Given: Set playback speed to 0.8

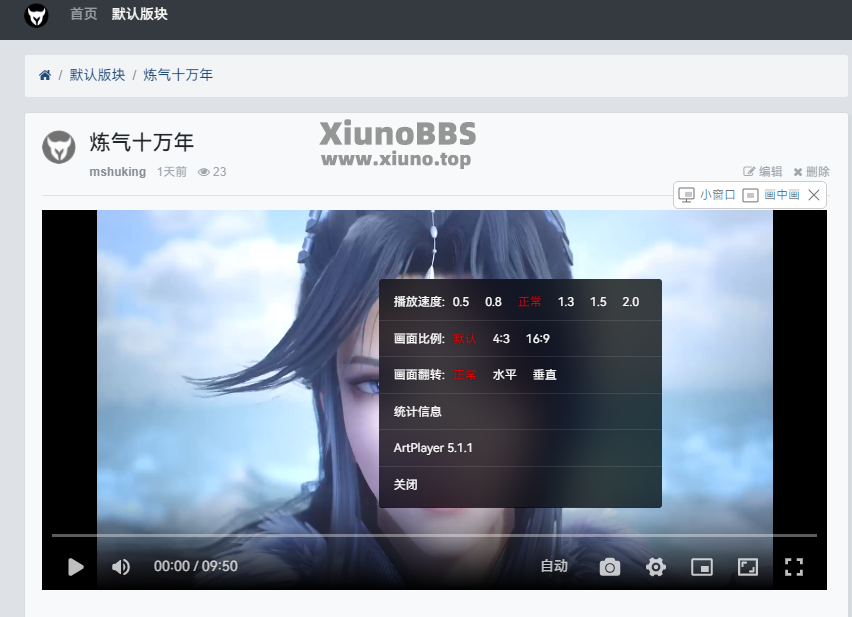Looking at the screenshot, I should pyautogui.click(x=493, y=302).
